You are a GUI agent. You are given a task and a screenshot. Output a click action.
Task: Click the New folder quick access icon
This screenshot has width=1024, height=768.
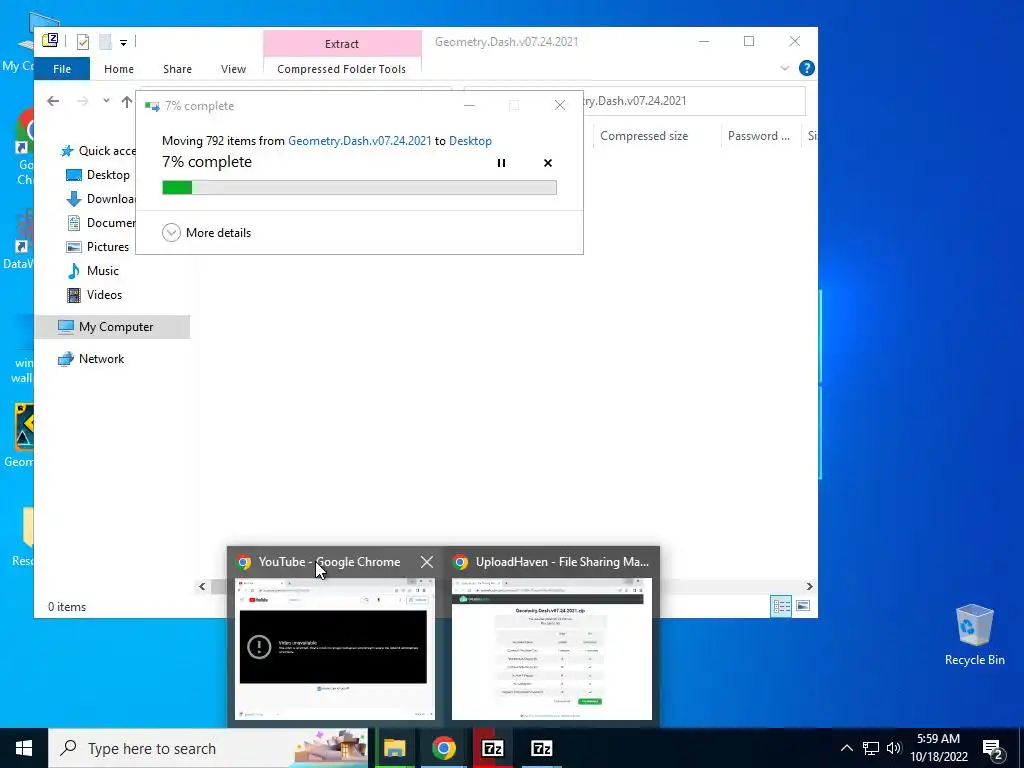(105, 42)
